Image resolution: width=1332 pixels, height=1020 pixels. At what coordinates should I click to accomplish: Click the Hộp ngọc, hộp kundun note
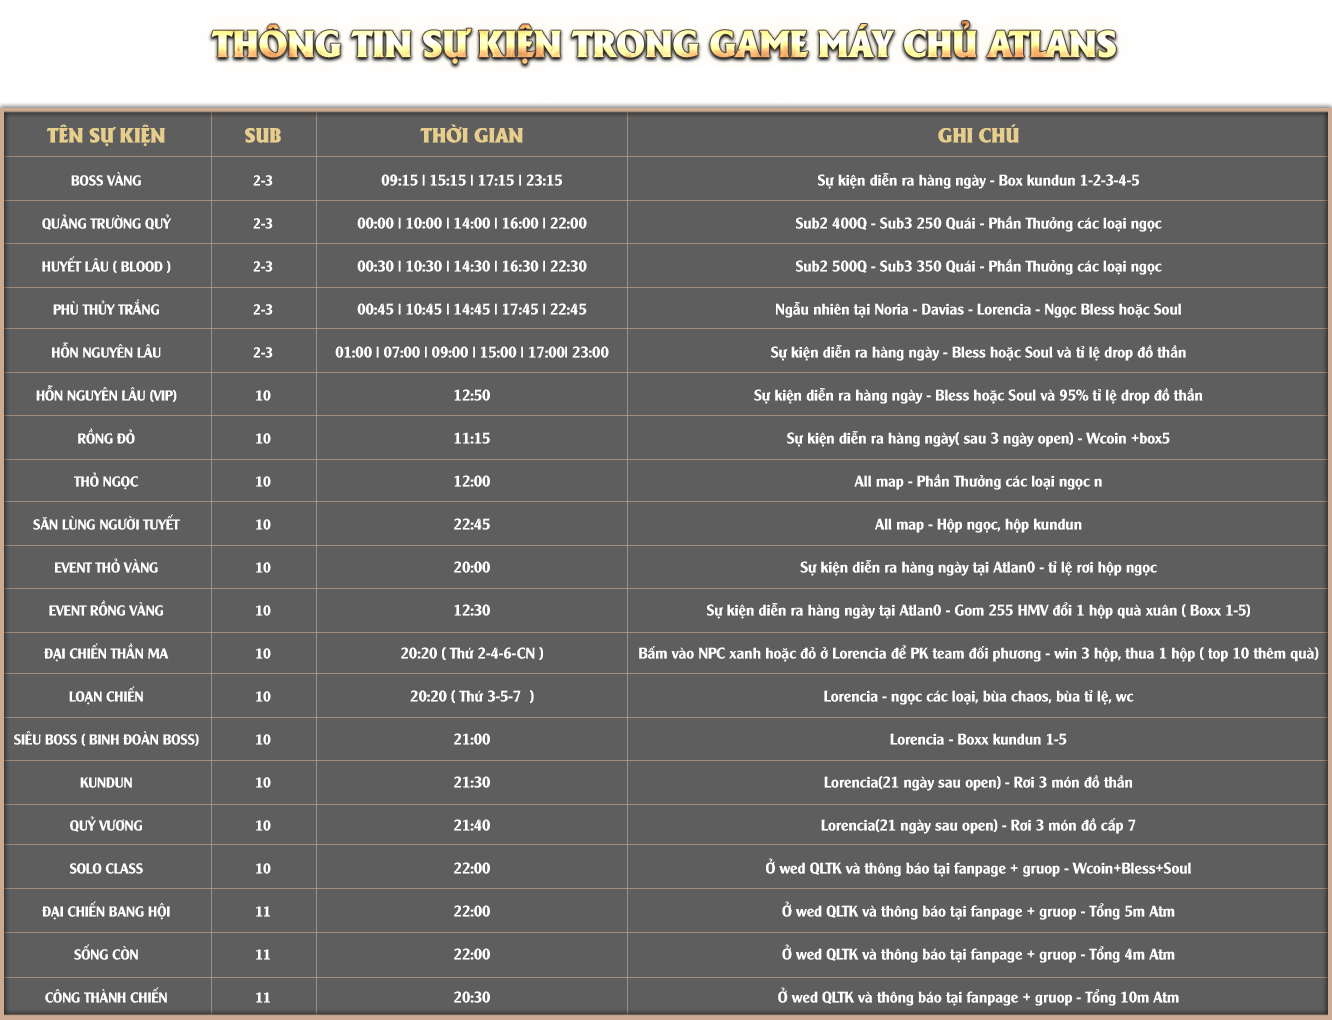[978, 525]
